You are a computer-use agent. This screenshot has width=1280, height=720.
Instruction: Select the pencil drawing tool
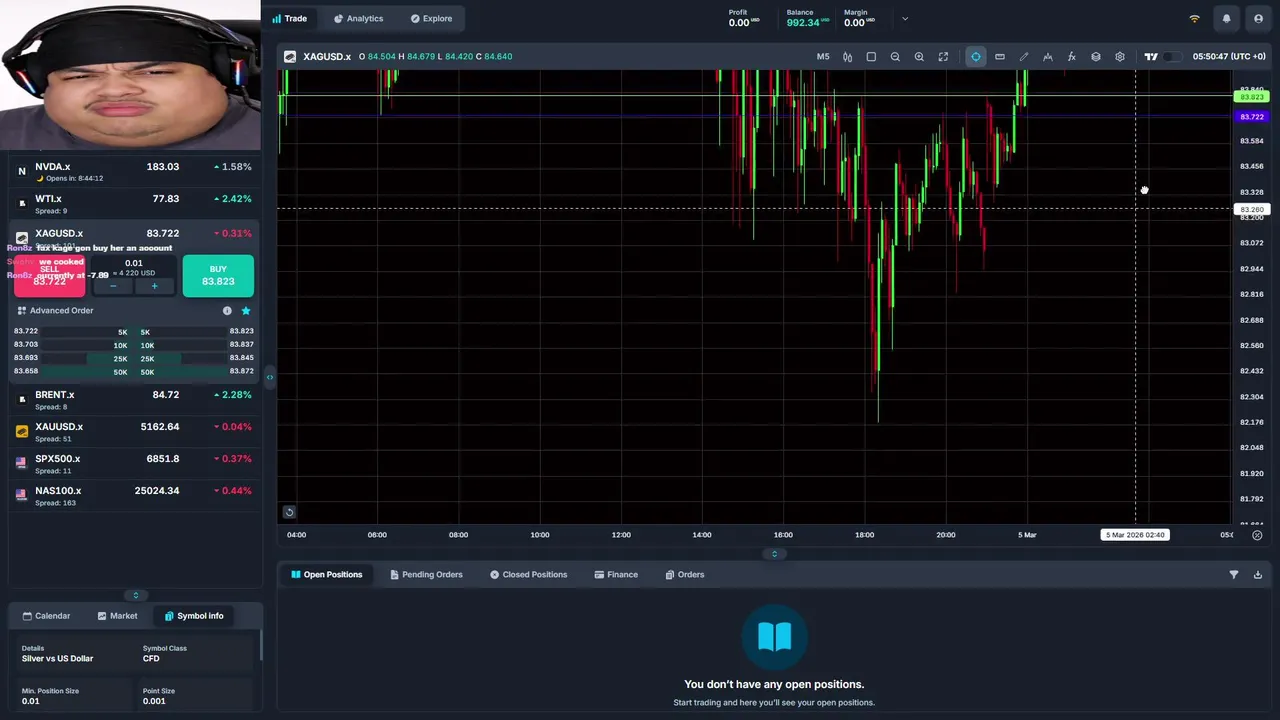pyautogui.click(x=1024, y=57)
